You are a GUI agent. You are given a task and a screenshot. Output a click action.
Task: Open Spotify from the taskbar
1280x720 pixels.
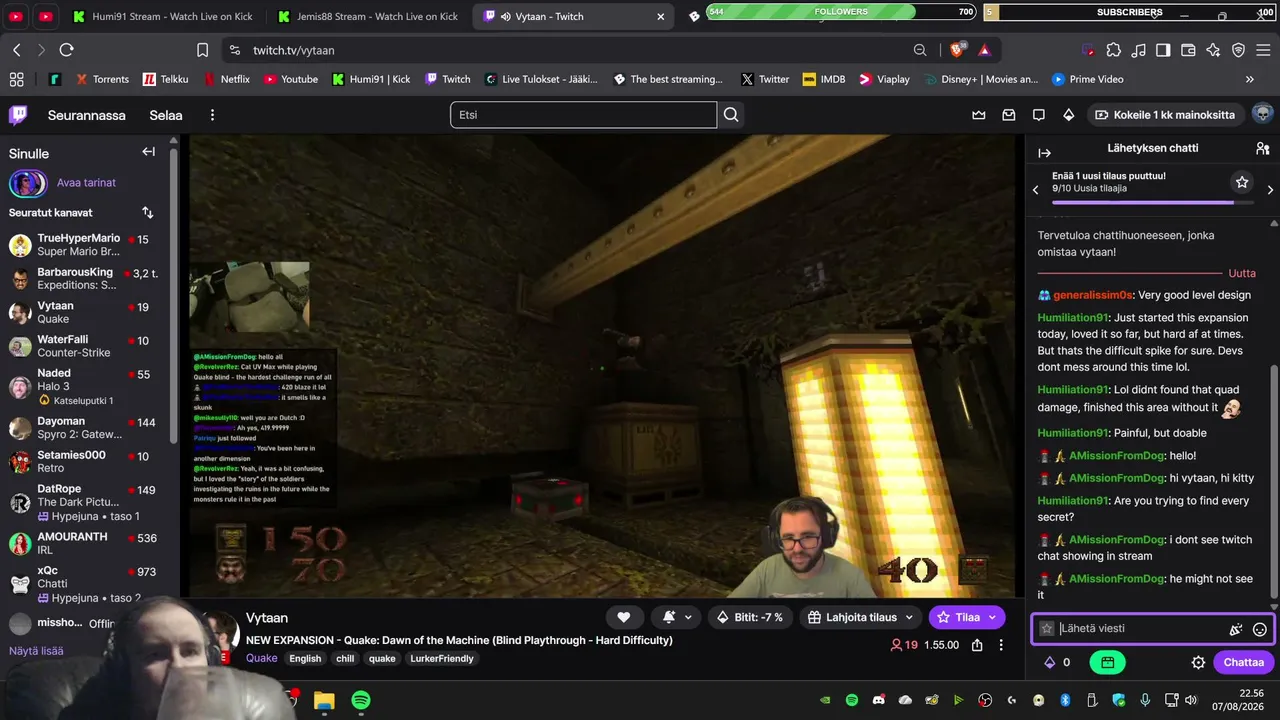[x=361, y=700]
